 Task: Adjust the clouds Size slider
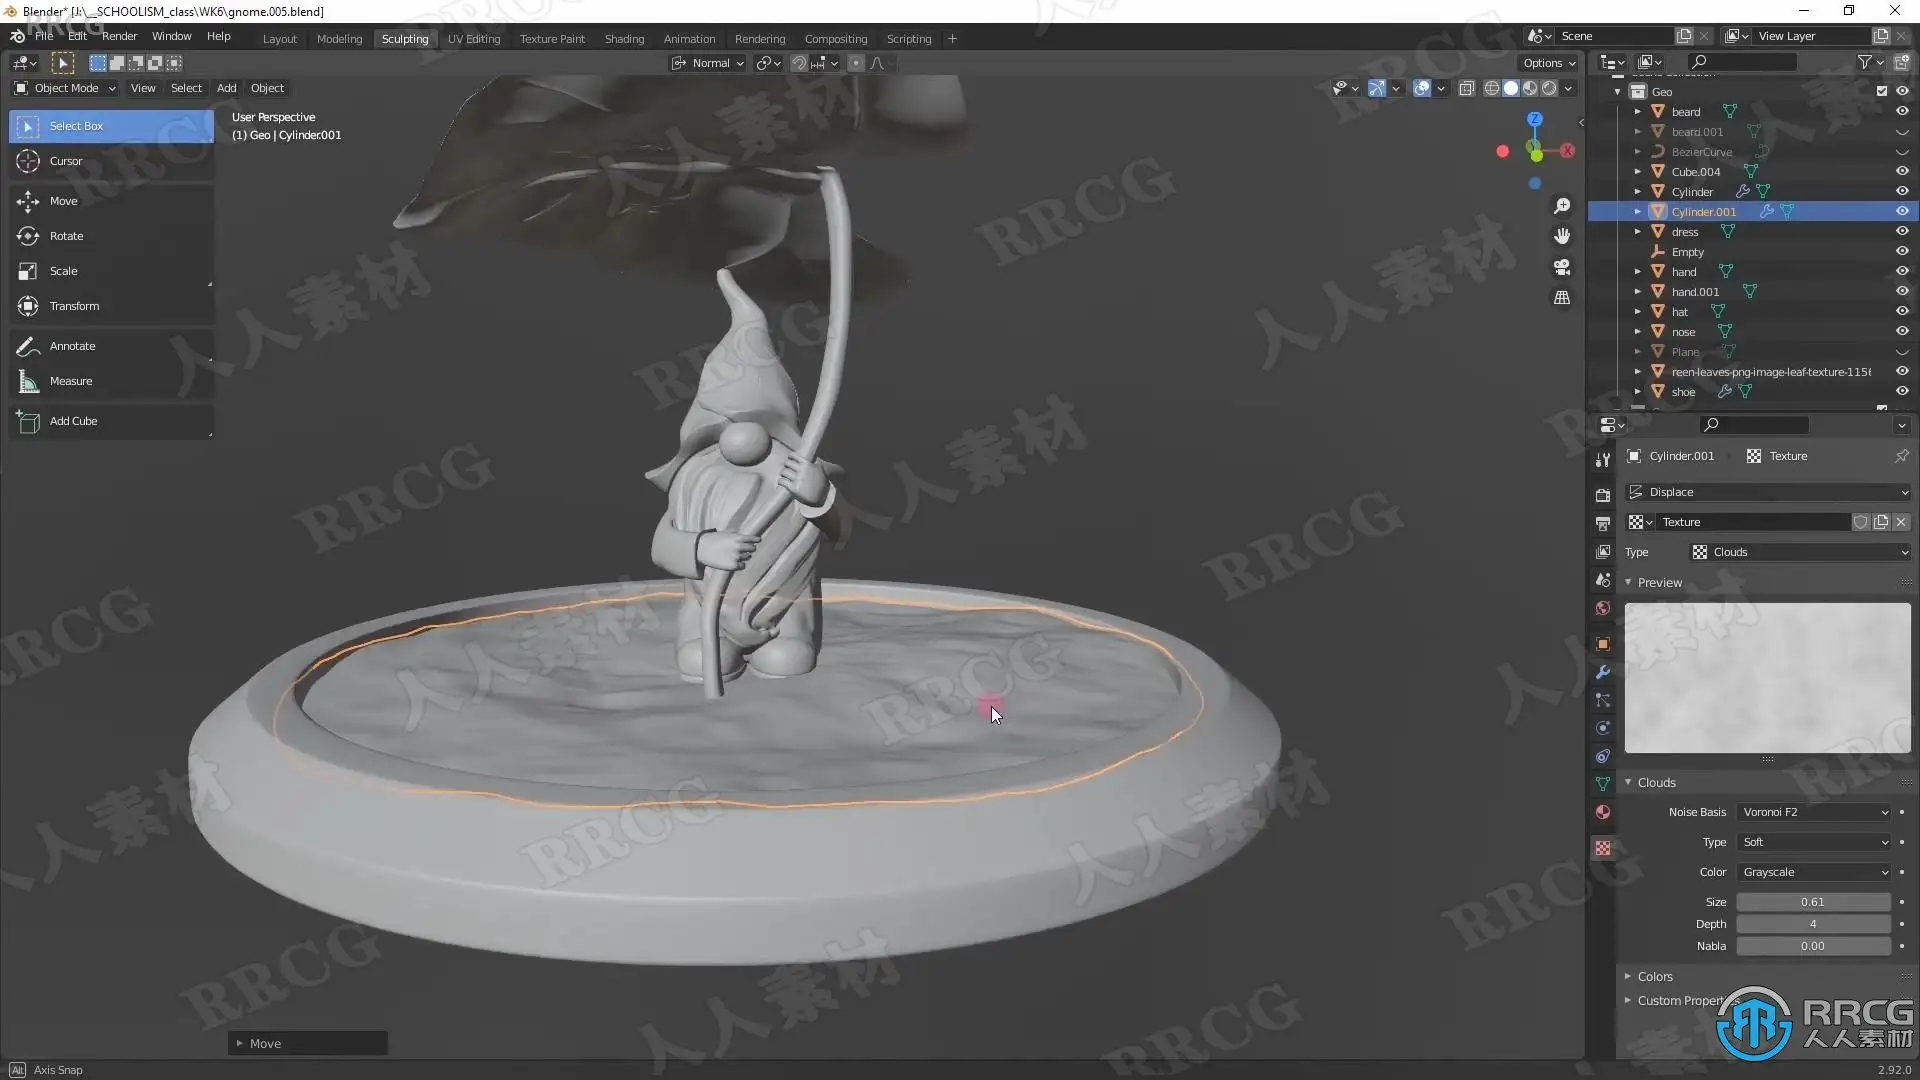(x=1812, y=902)
